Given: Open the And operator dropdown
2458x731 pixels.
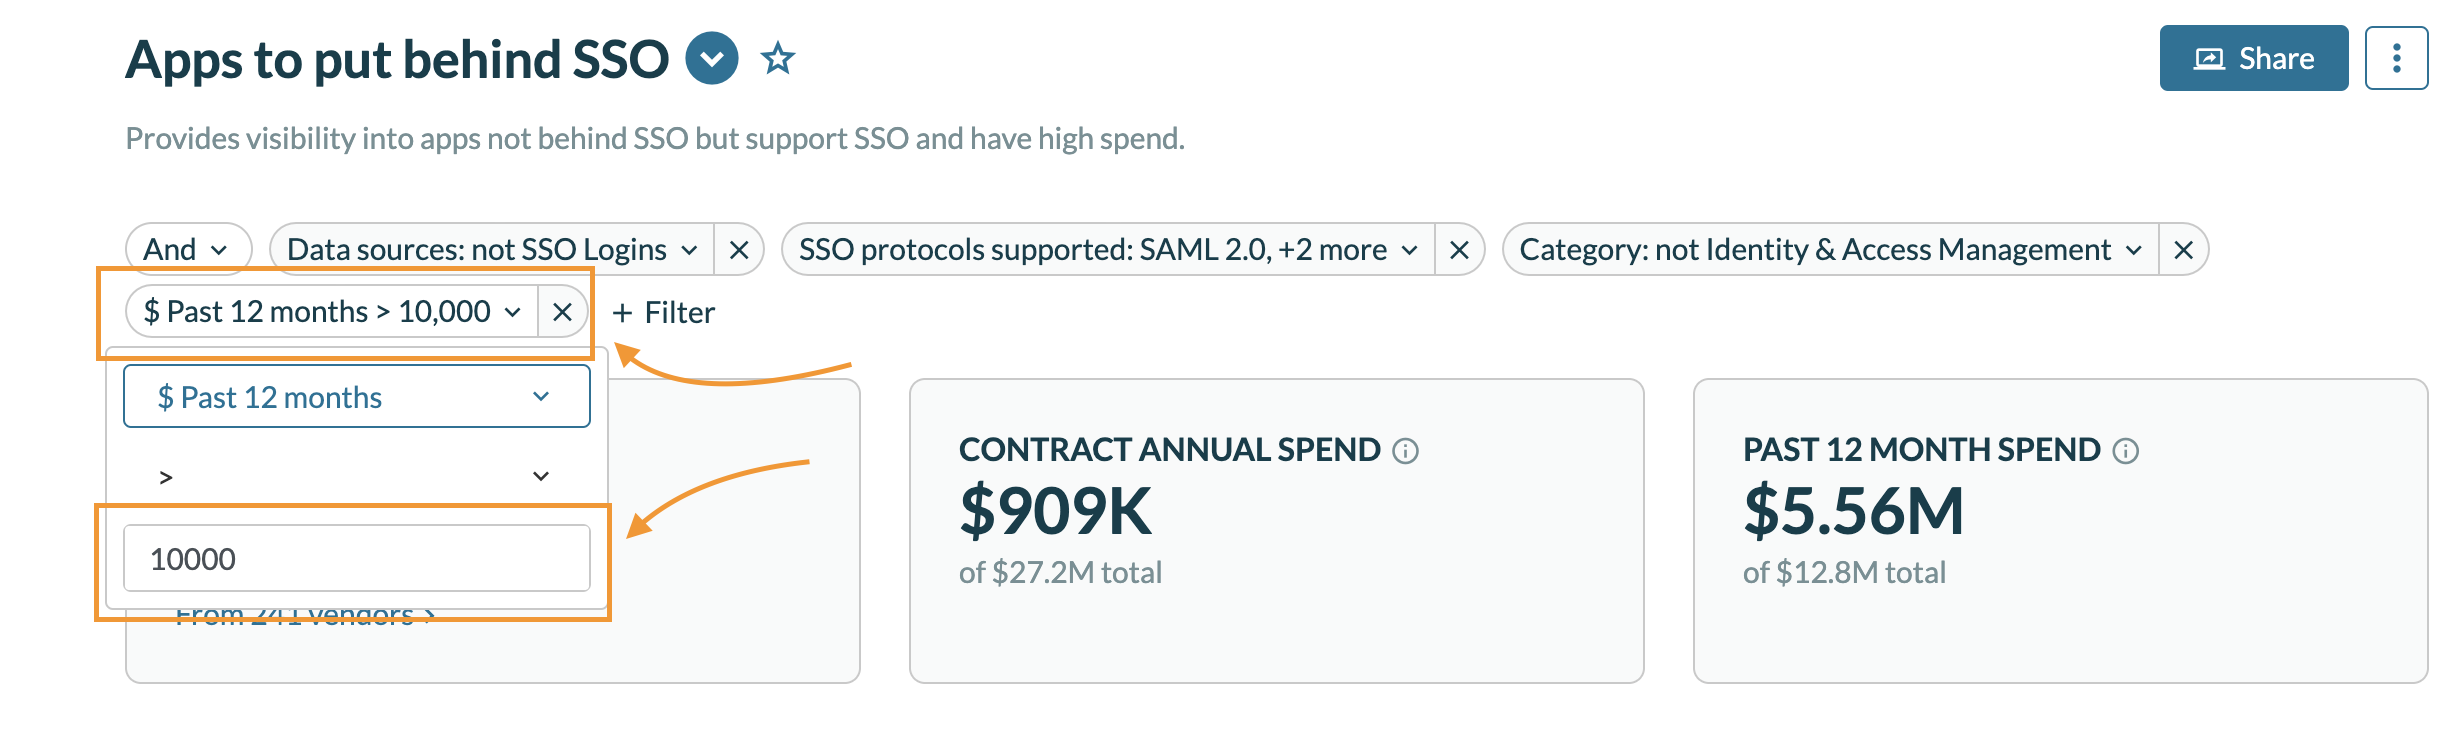Looking at the screenshot, I should coord(187,250).
